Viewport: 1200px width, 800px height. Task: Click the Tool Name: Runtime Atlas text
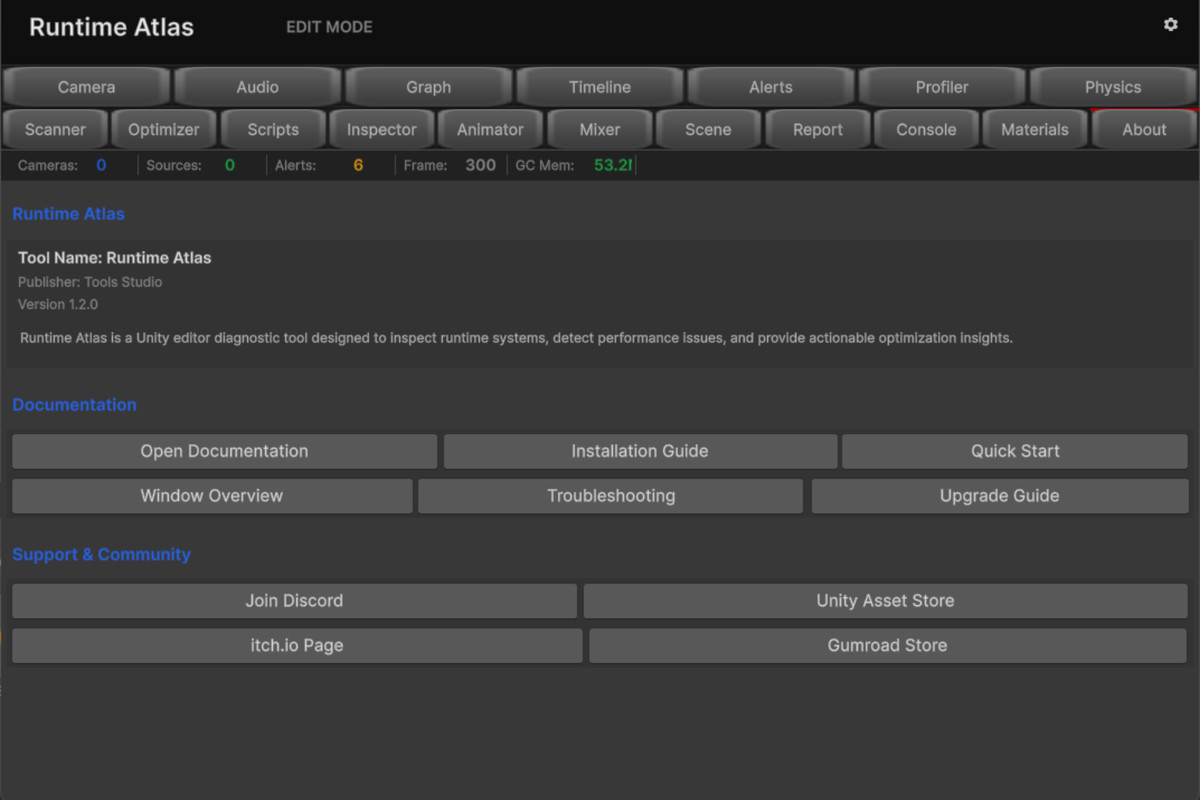pos(115,258)
